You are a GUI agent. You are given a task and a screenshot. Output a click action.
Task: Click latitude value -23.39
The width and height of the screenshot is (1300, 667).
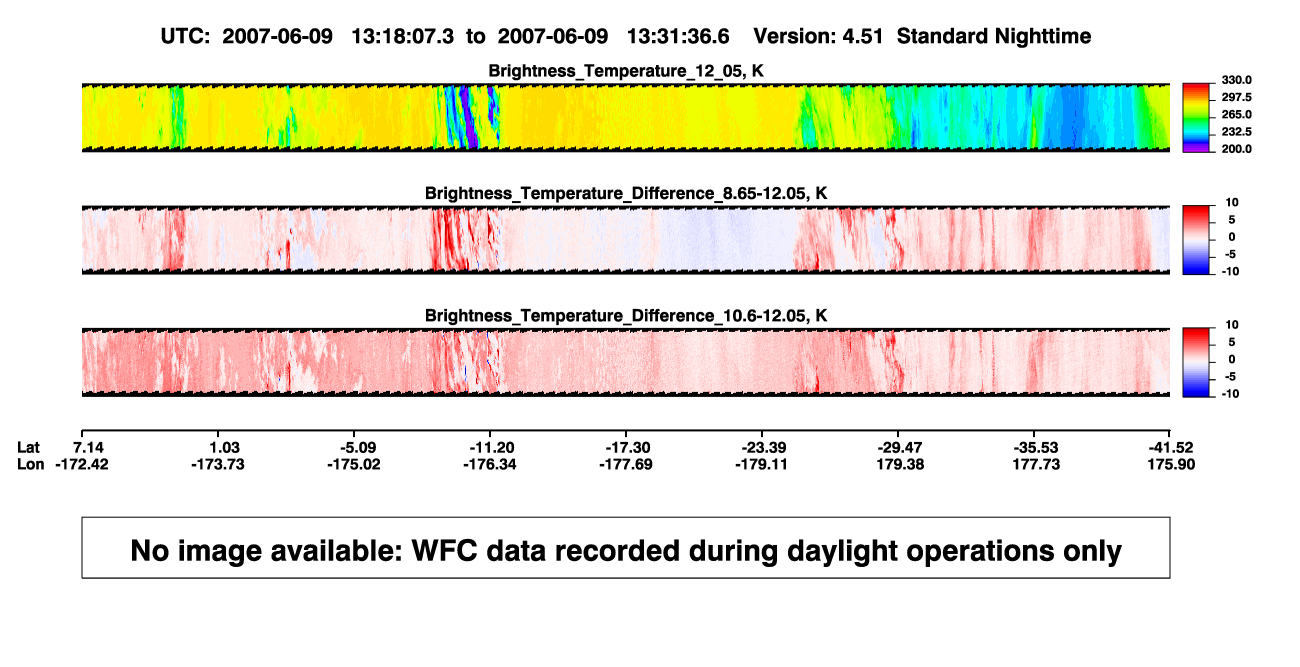pyautogui.click(x=764, y=447)
